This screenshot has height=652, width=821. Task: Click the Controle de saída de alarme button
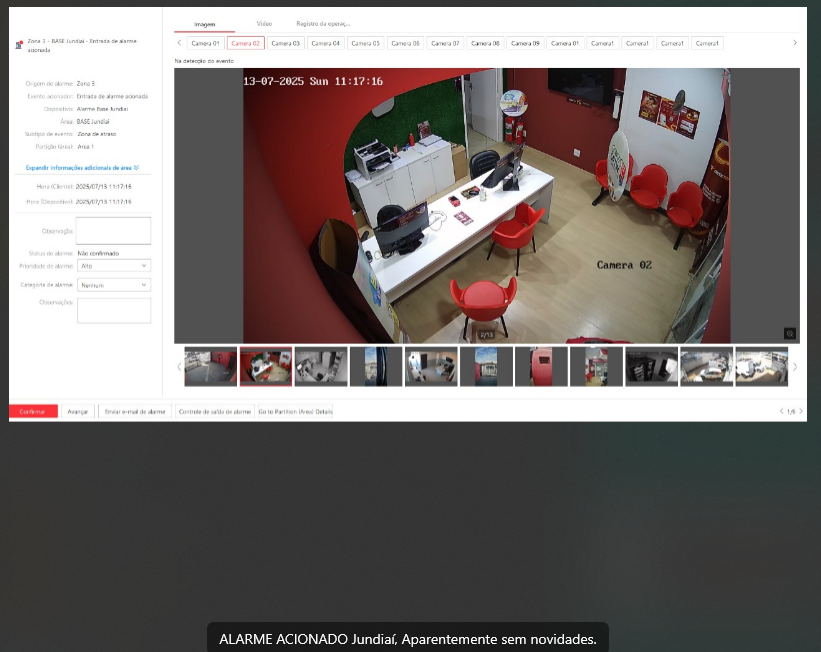214,411
